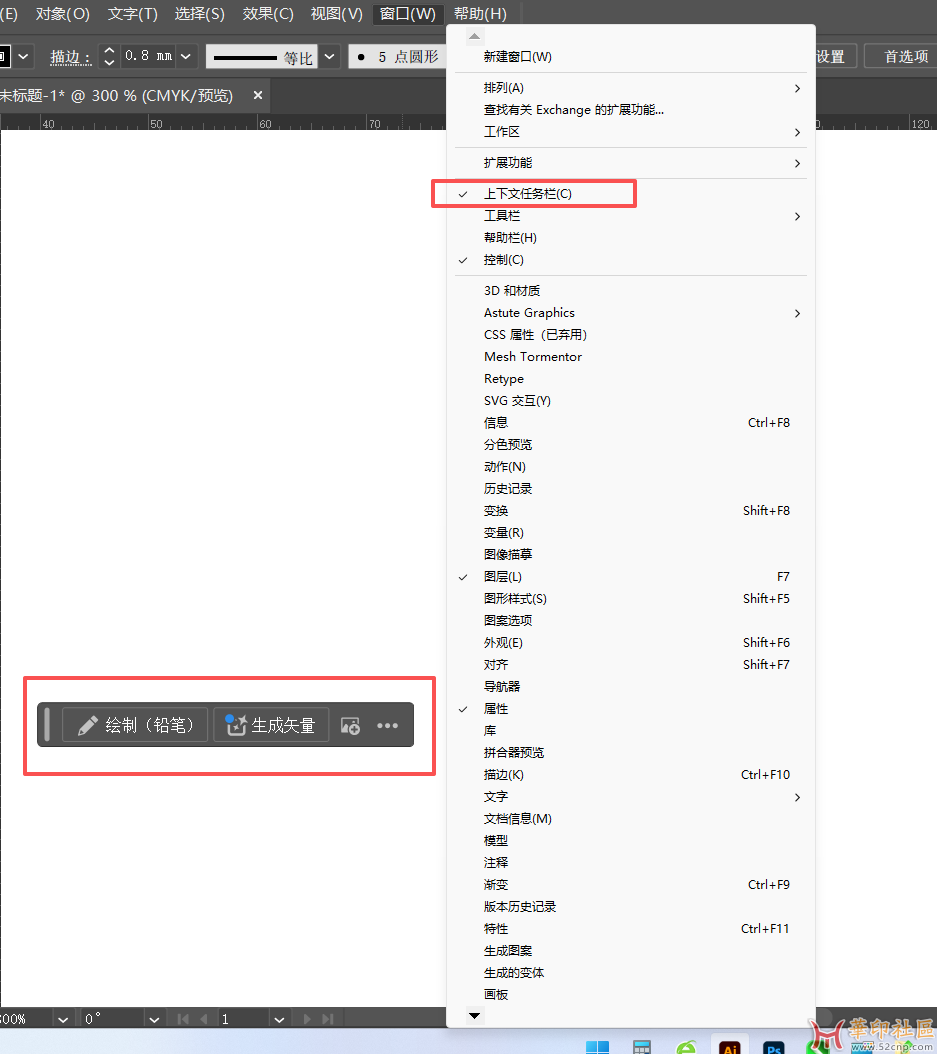Click the place image icon in contextual taskbar
Screen dimensions: 937x1054
(x=350, y=726)
